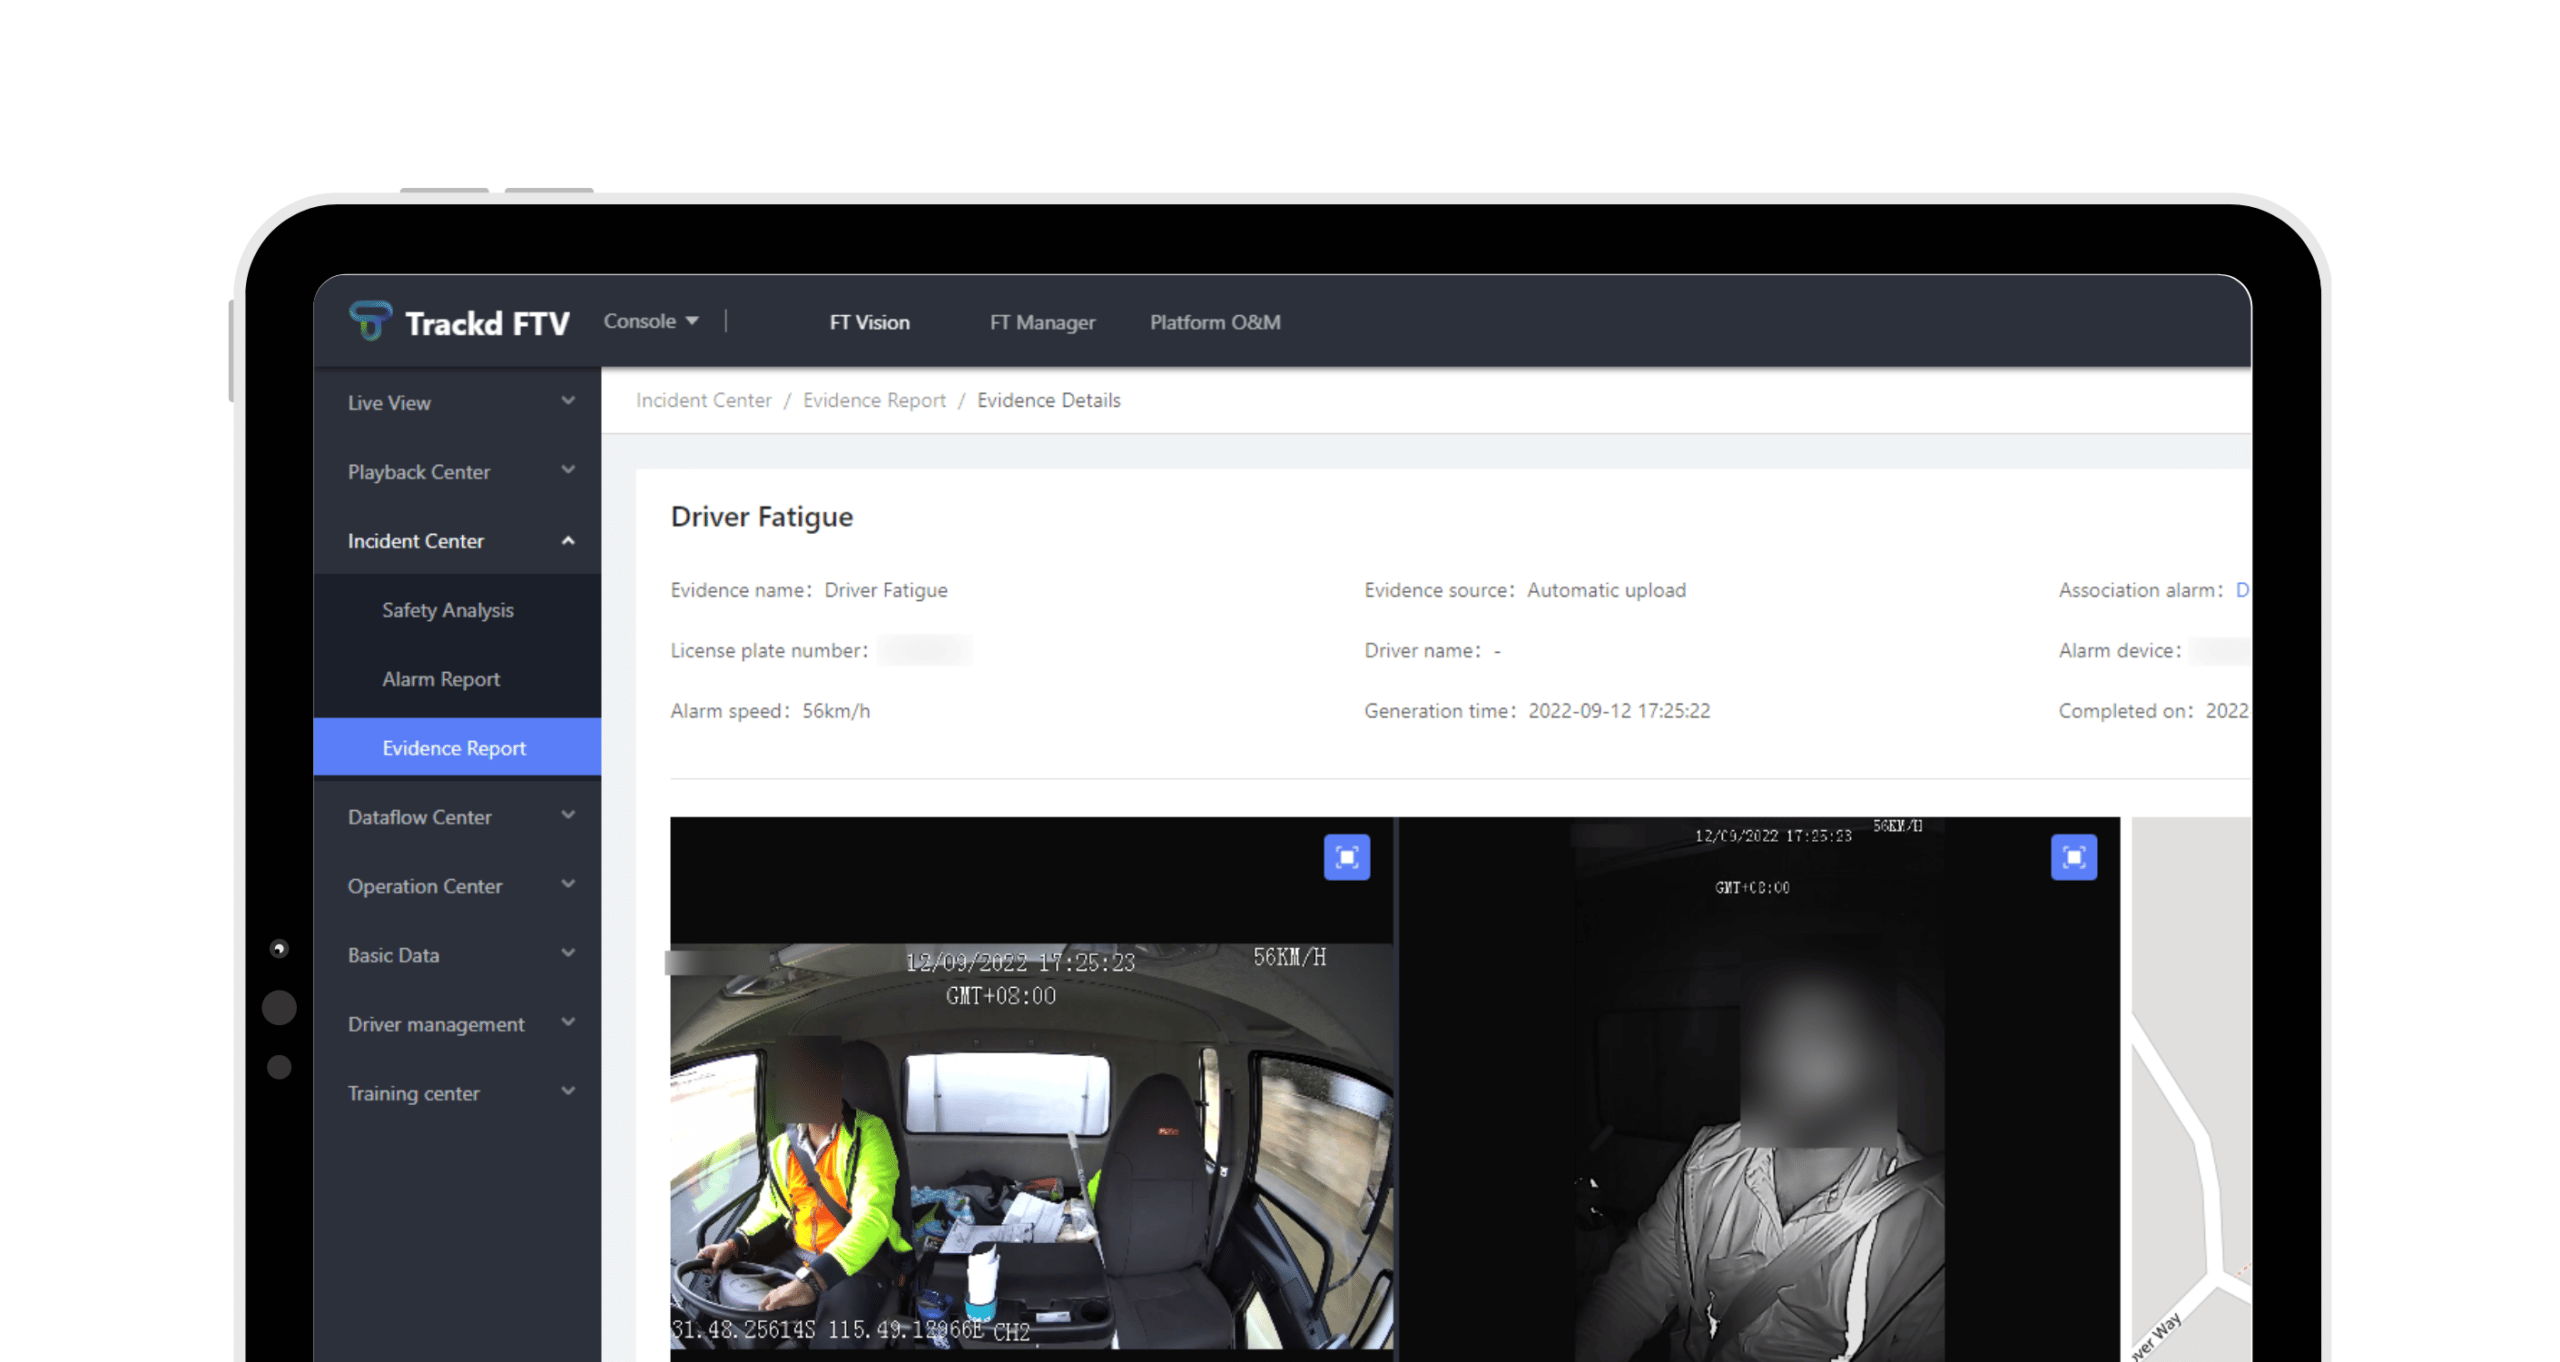Maximize the cabin camera video

pyautogui.click(x=1346, y=857)
